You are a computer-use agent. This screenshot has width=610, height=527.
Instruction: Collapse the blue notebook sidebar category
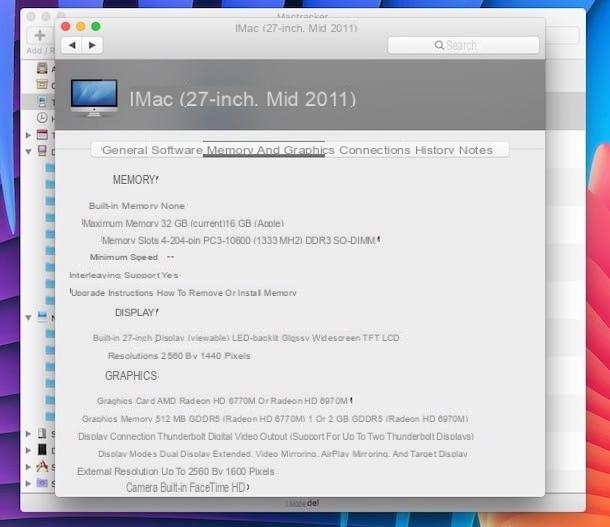pos(28,317)
